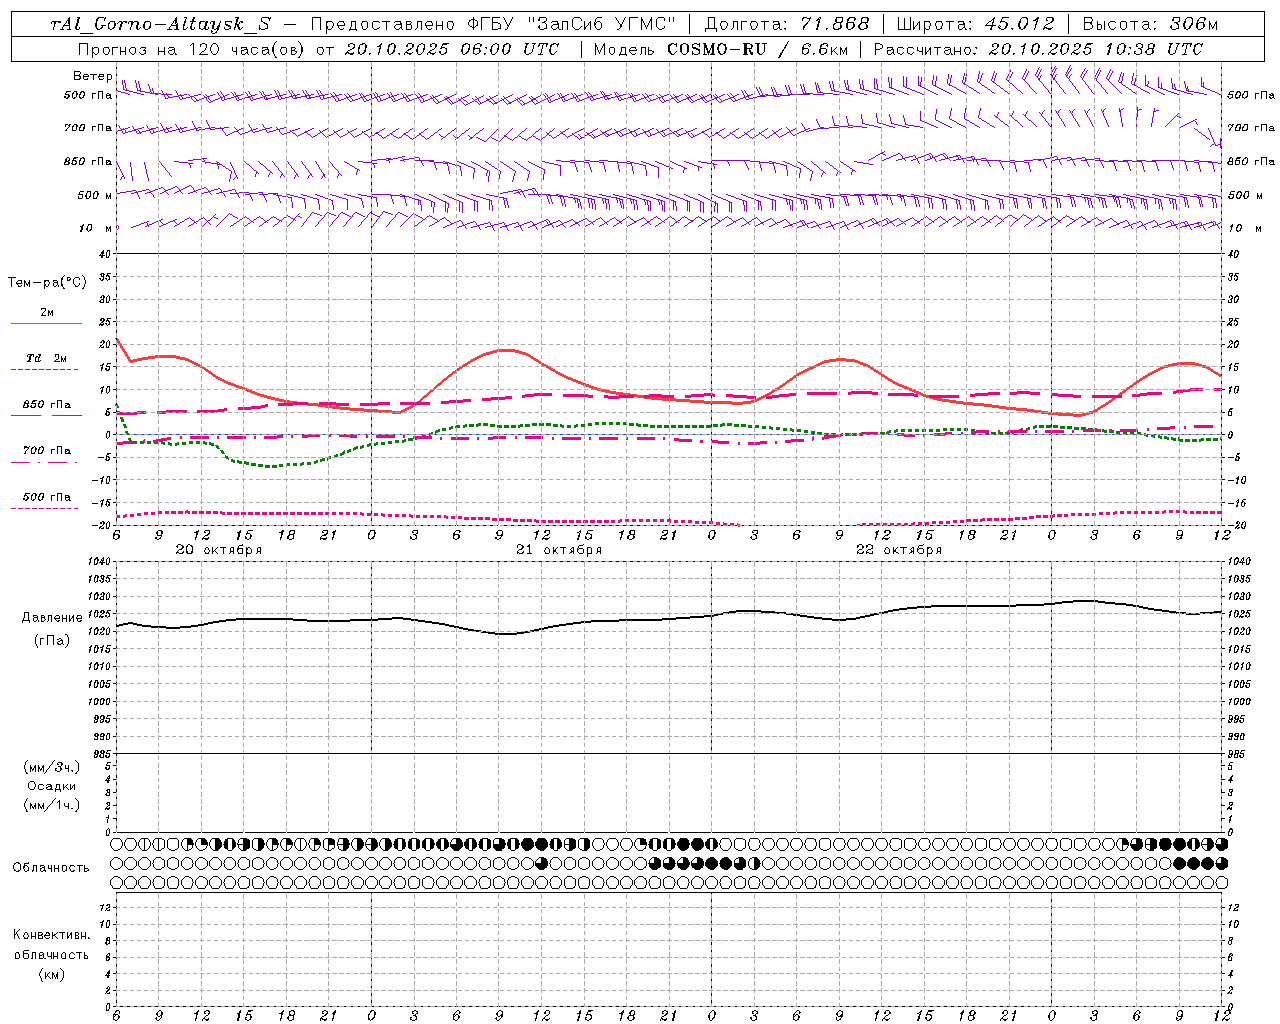Click the 850 гПа temperature legend entry
This screenshot has height=1024, width=1280.
pos(47,405)
